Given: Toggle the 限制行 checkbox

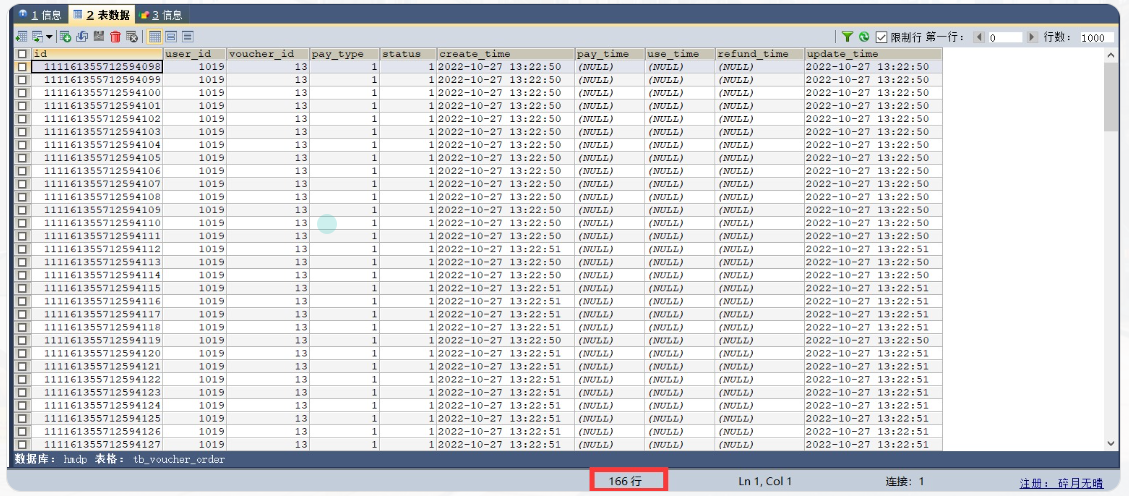Looking at the screenshot, I should (881, 37).
